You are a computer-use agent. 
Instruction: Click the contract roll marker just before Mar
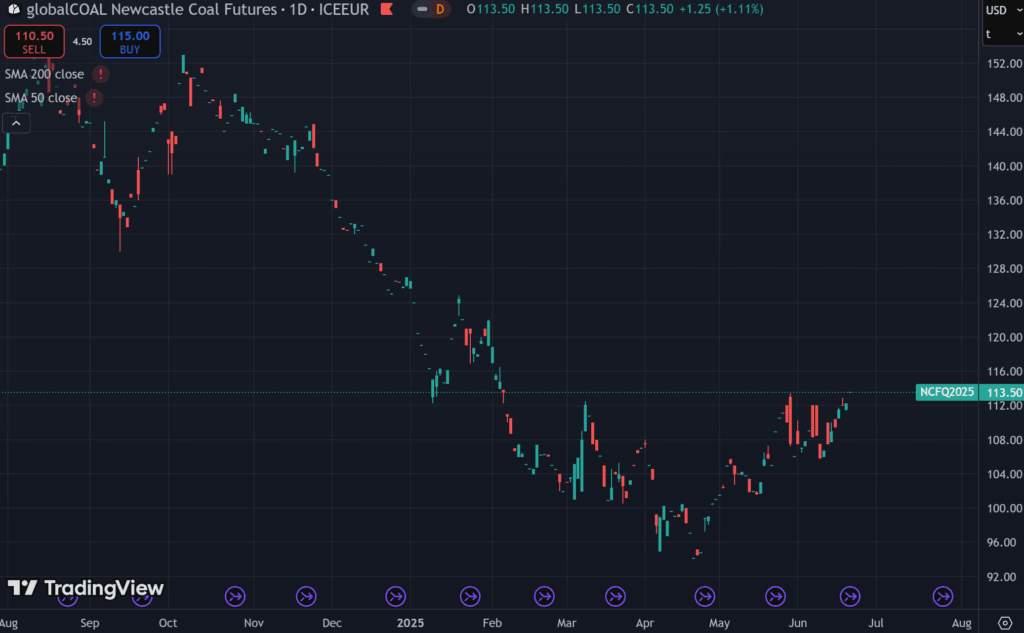click(x=545, y=596)
